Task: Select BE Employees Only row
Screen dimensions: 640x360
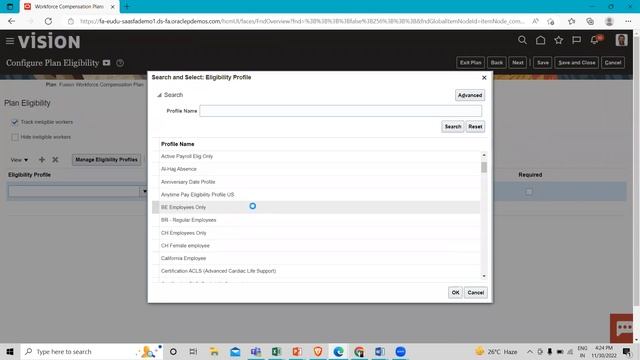Action: coord(316,207)
